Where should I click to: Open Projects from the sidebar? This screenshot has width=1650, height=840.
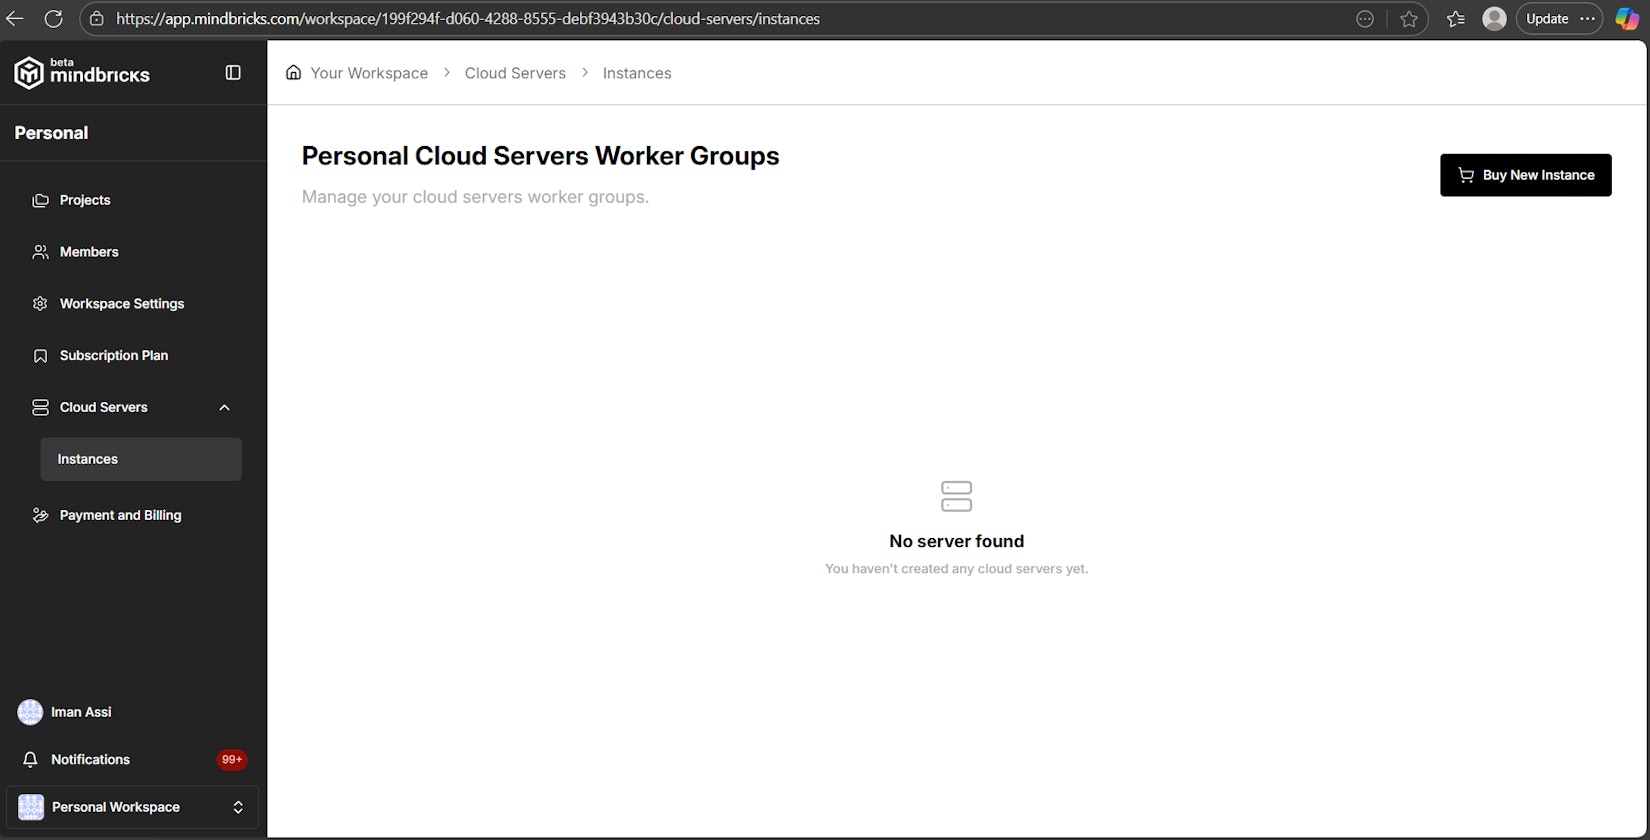click(x=85, y=200)
